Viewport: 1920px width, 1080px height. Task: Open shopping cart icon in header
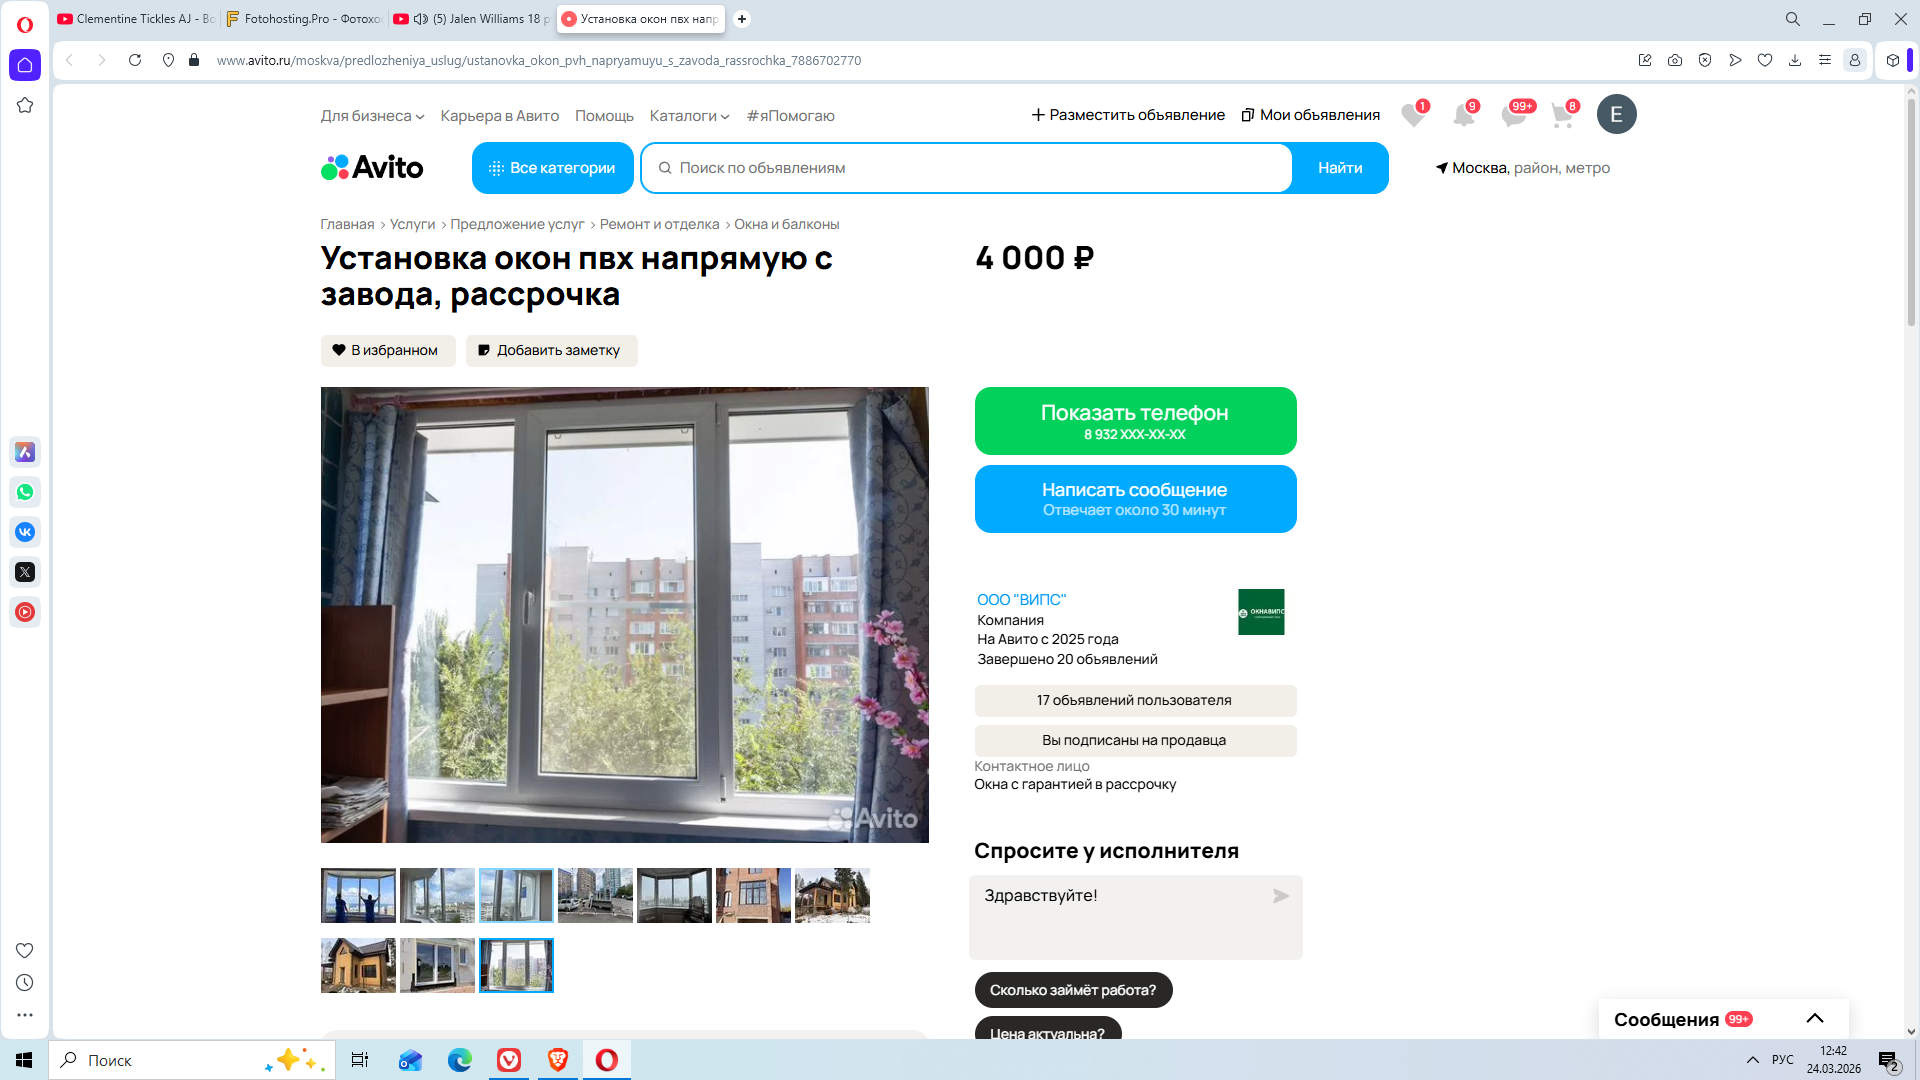coord(1562,115)
